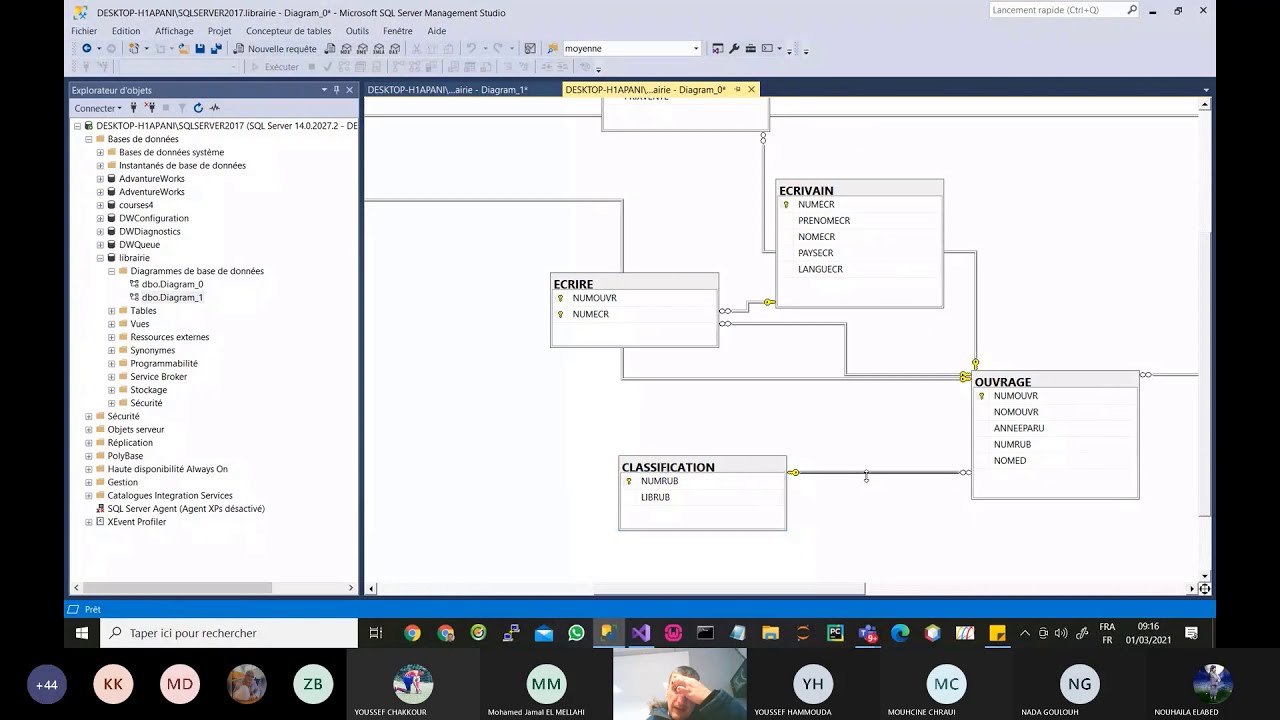
Task: Open the Outils menu
Action: (357, 31)
